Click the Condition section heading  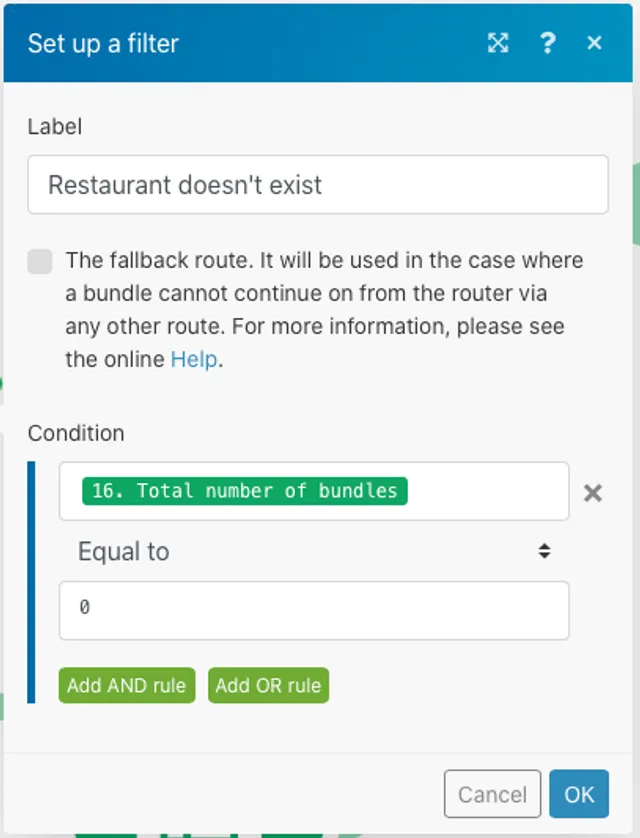[x=76, y=433]
